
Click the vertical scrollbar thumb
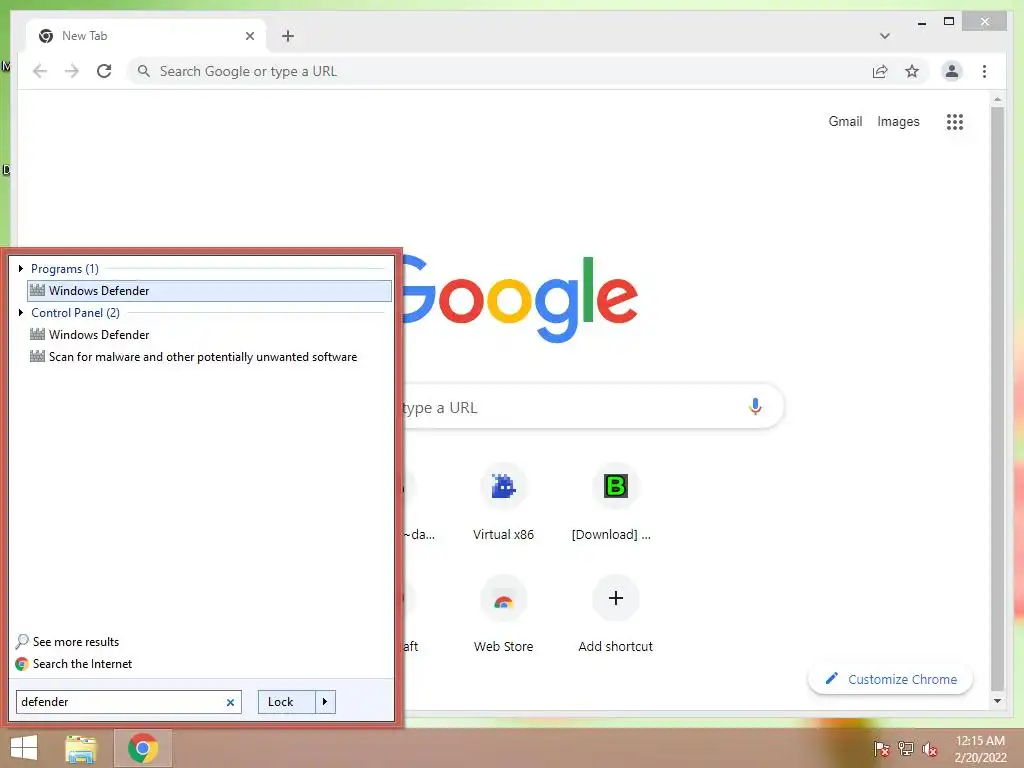pos(997,398)
